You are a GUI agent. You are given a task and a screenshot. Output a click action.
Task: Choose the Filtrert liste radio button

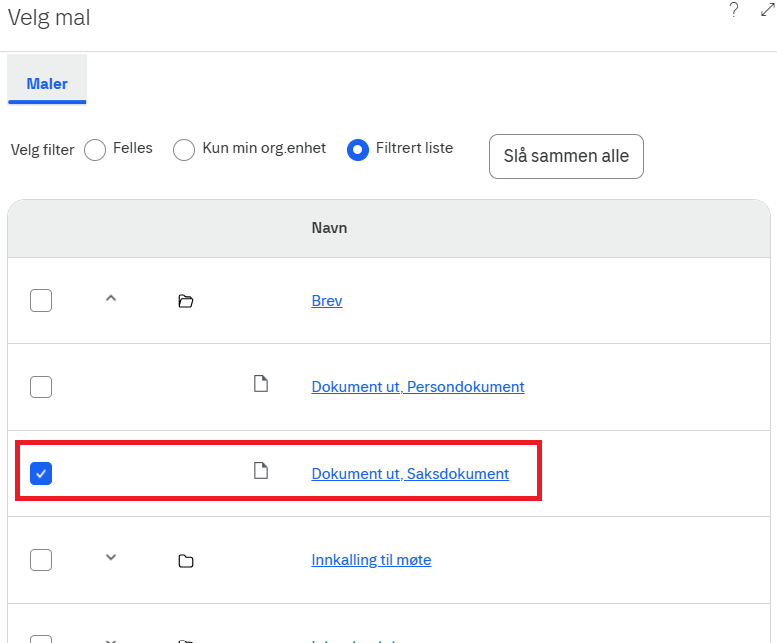click(x=357, y=150)
